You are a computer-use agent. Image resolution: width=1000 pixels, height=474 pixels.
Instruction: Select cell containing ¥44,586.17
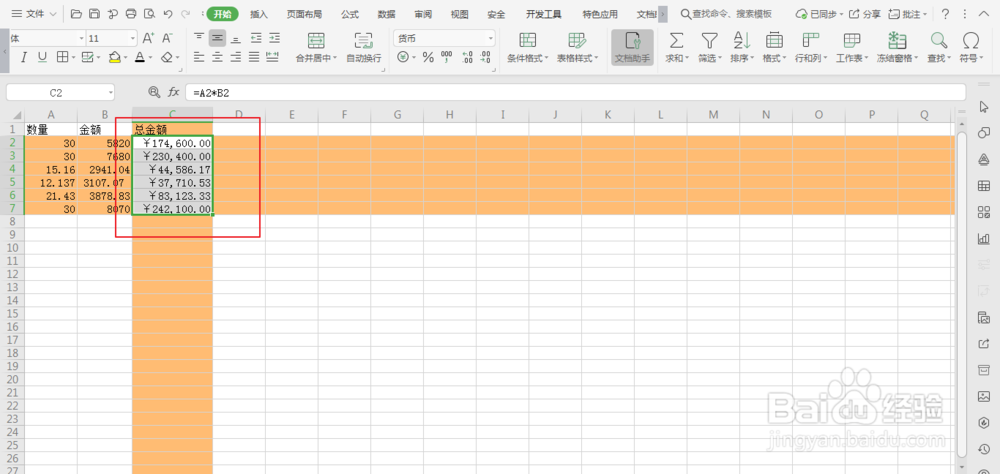coord(172,169)
